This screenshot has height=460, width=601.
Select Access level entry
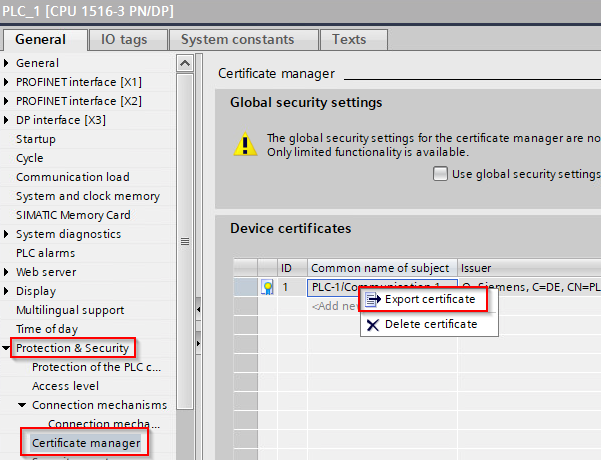tap(65, 386)
